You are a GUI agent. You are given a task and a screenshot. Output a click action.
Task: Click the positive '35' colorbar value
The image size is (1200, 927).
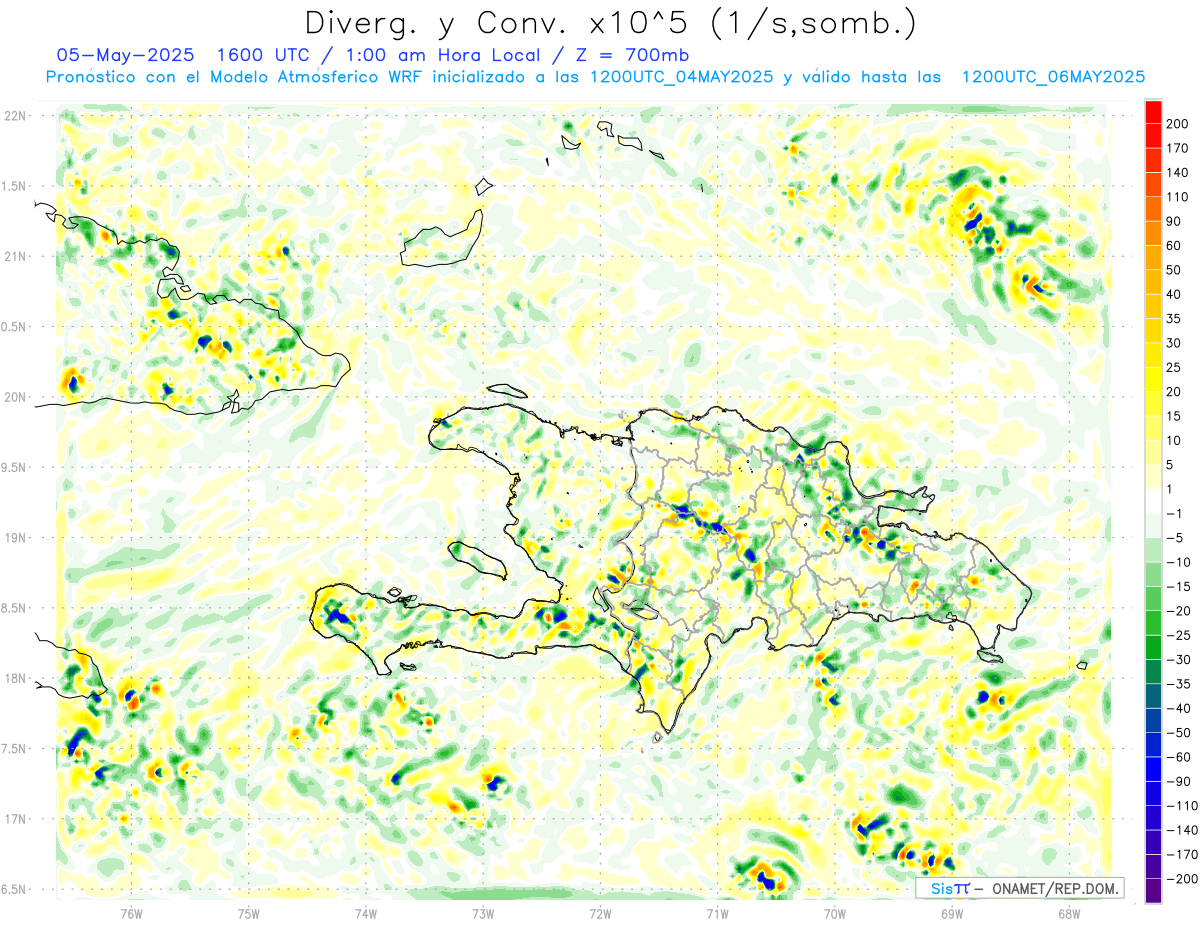pos(1174,319)
